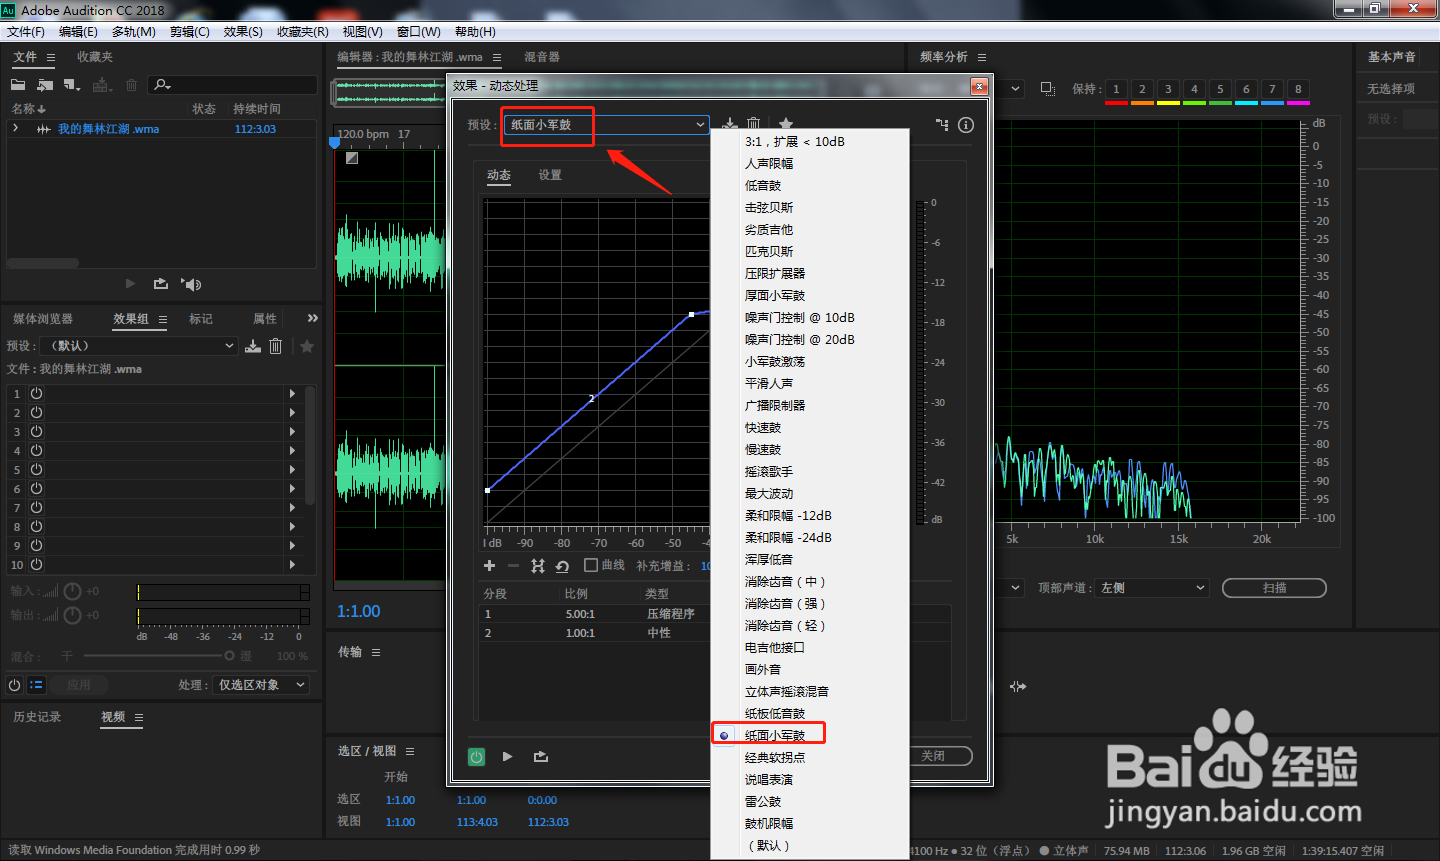Image resolution: width=1440 pixels, height=861 pixels.
Task: Open effect menu arrow for rack slot 4
Action: click(x=292, y=451)
